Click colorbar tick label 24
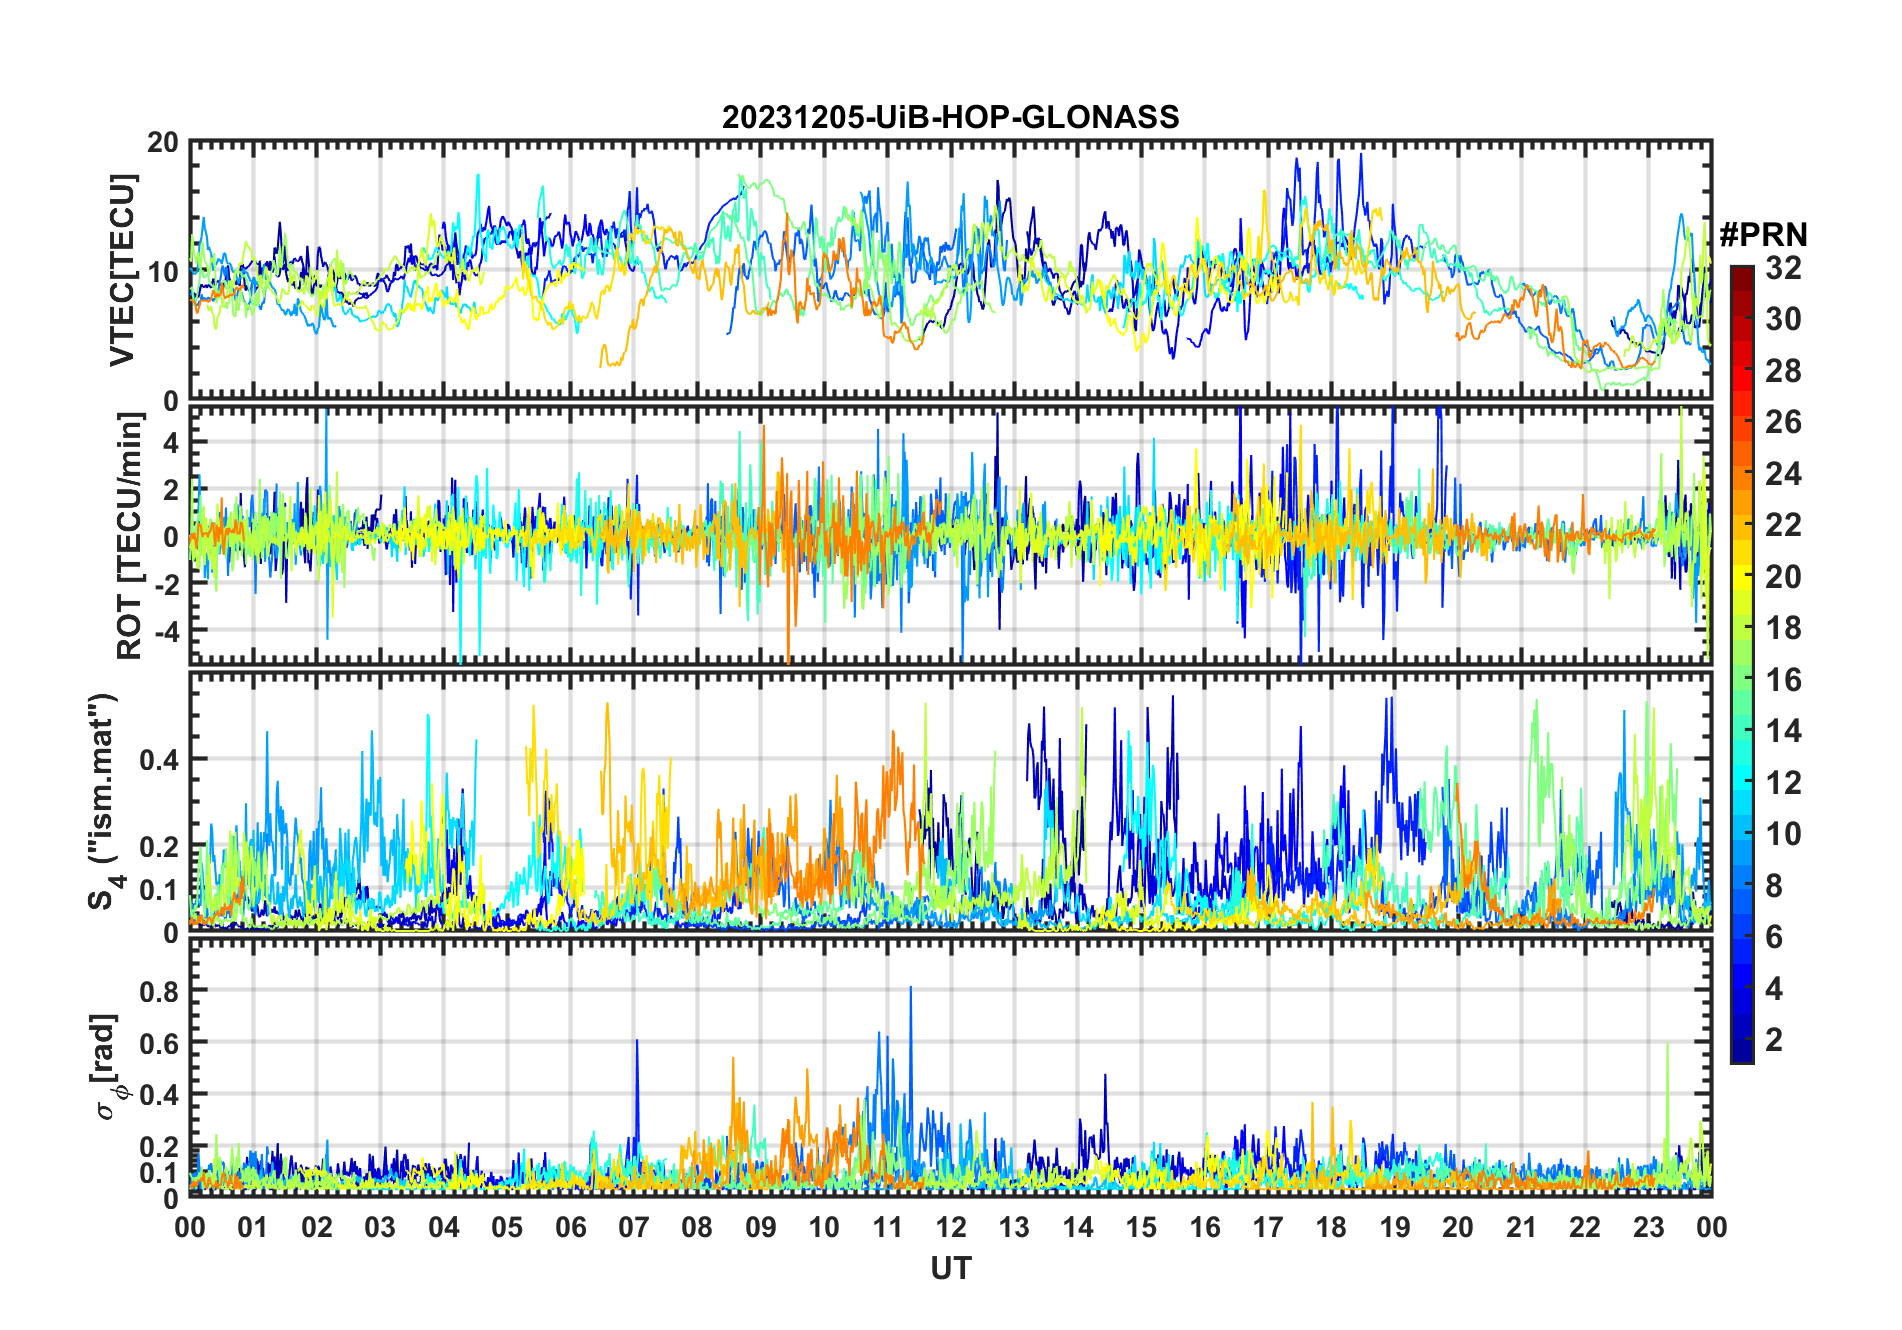Screen dimensions: 1902x1330 (1783, 474)
